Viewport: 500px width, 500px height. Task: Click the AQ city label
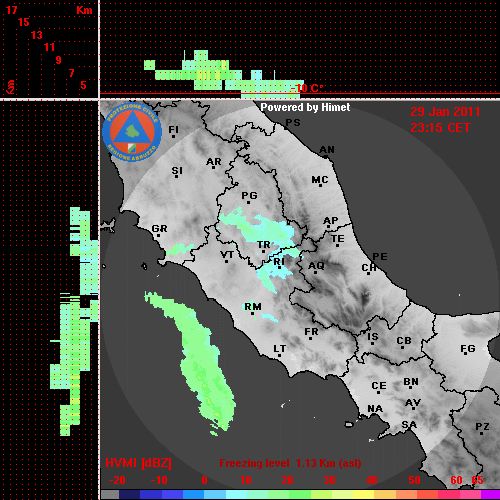coord(316,266)
